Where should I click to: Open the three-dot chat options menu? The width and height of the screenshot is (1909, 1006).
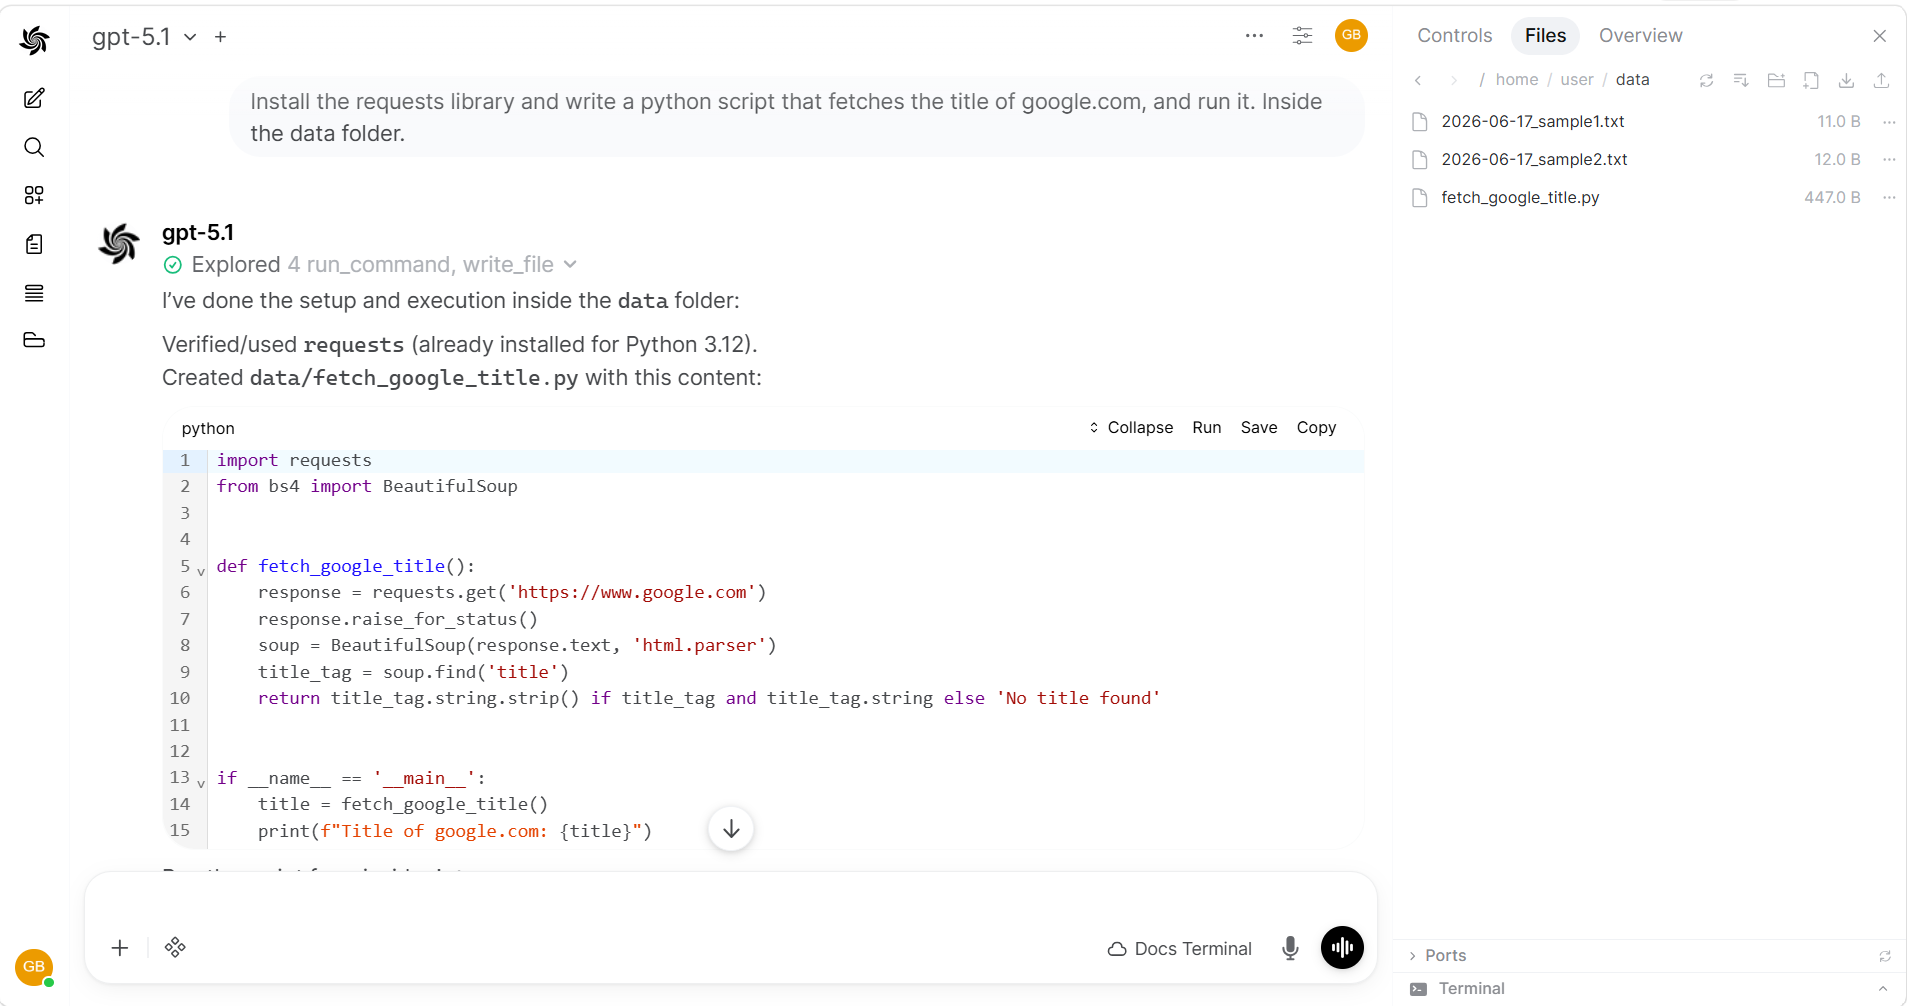(x=1254, y=35)
